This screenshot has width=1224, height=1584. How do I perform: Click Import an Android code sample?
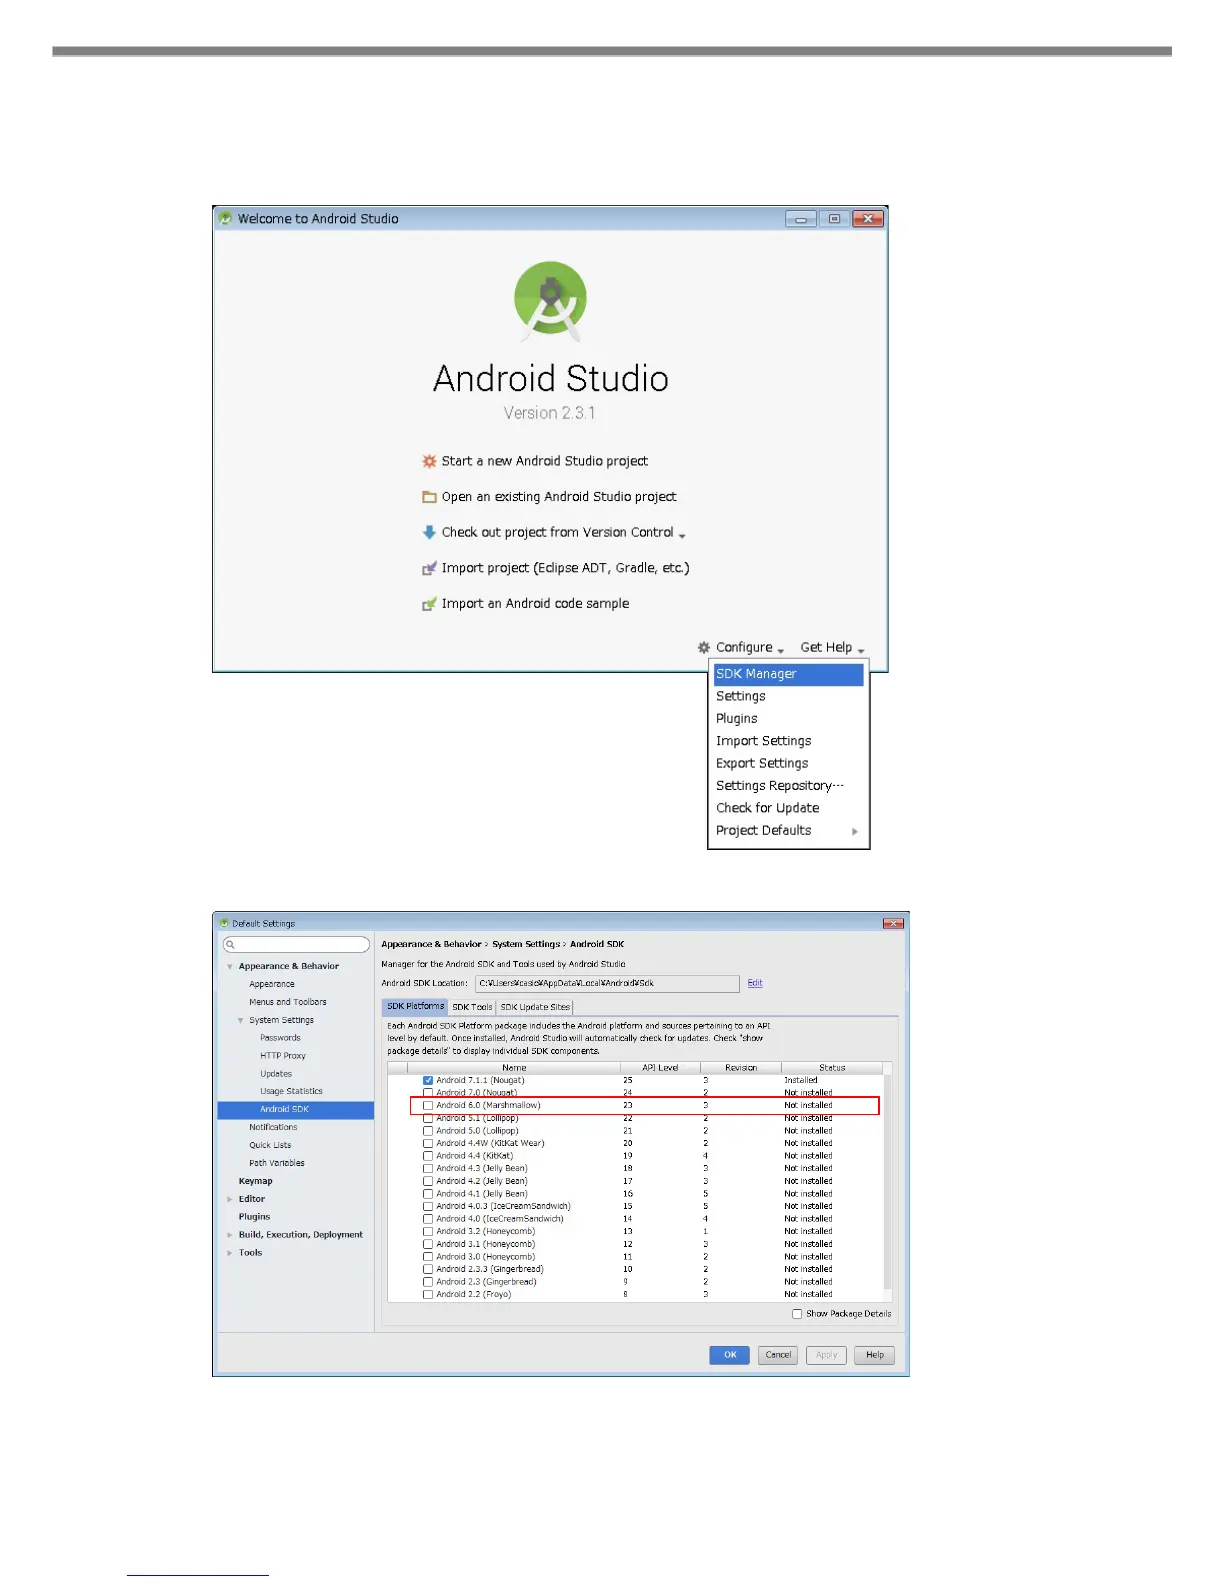click(x=536, y=604)
